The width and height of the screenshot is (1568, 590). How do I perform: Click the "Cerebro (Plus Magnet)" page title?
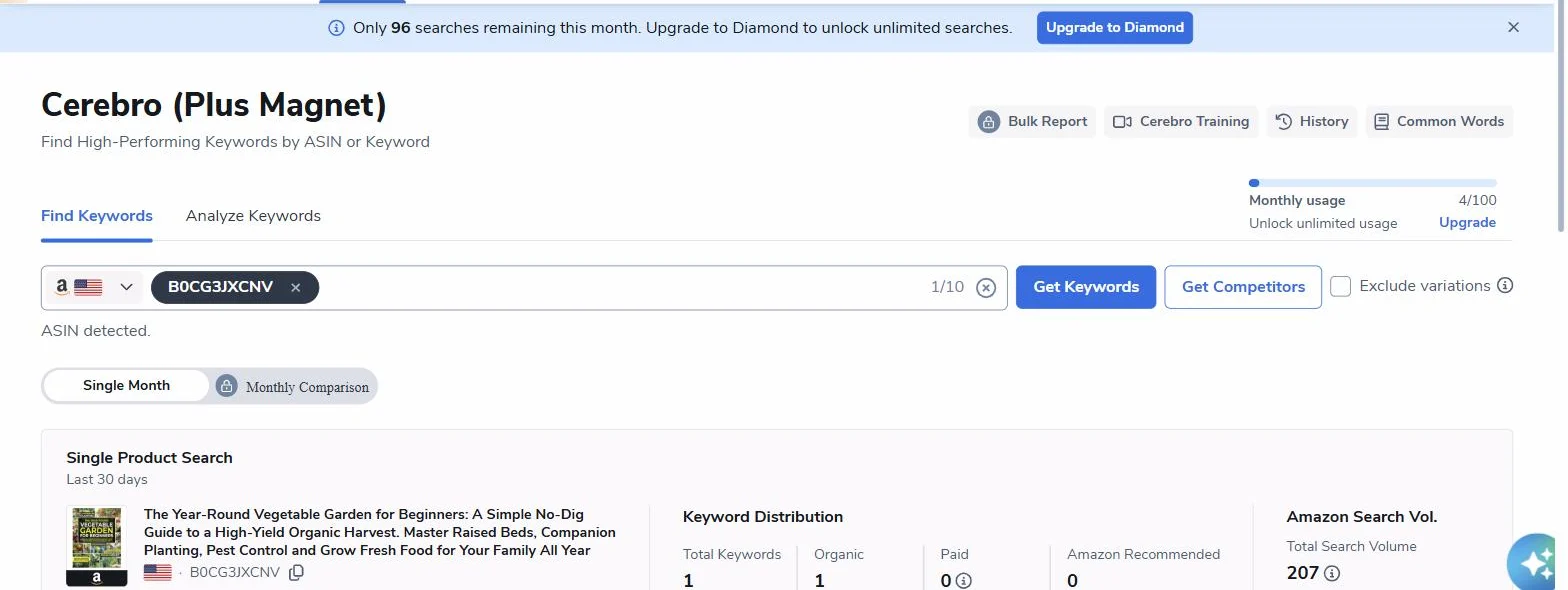214,105
